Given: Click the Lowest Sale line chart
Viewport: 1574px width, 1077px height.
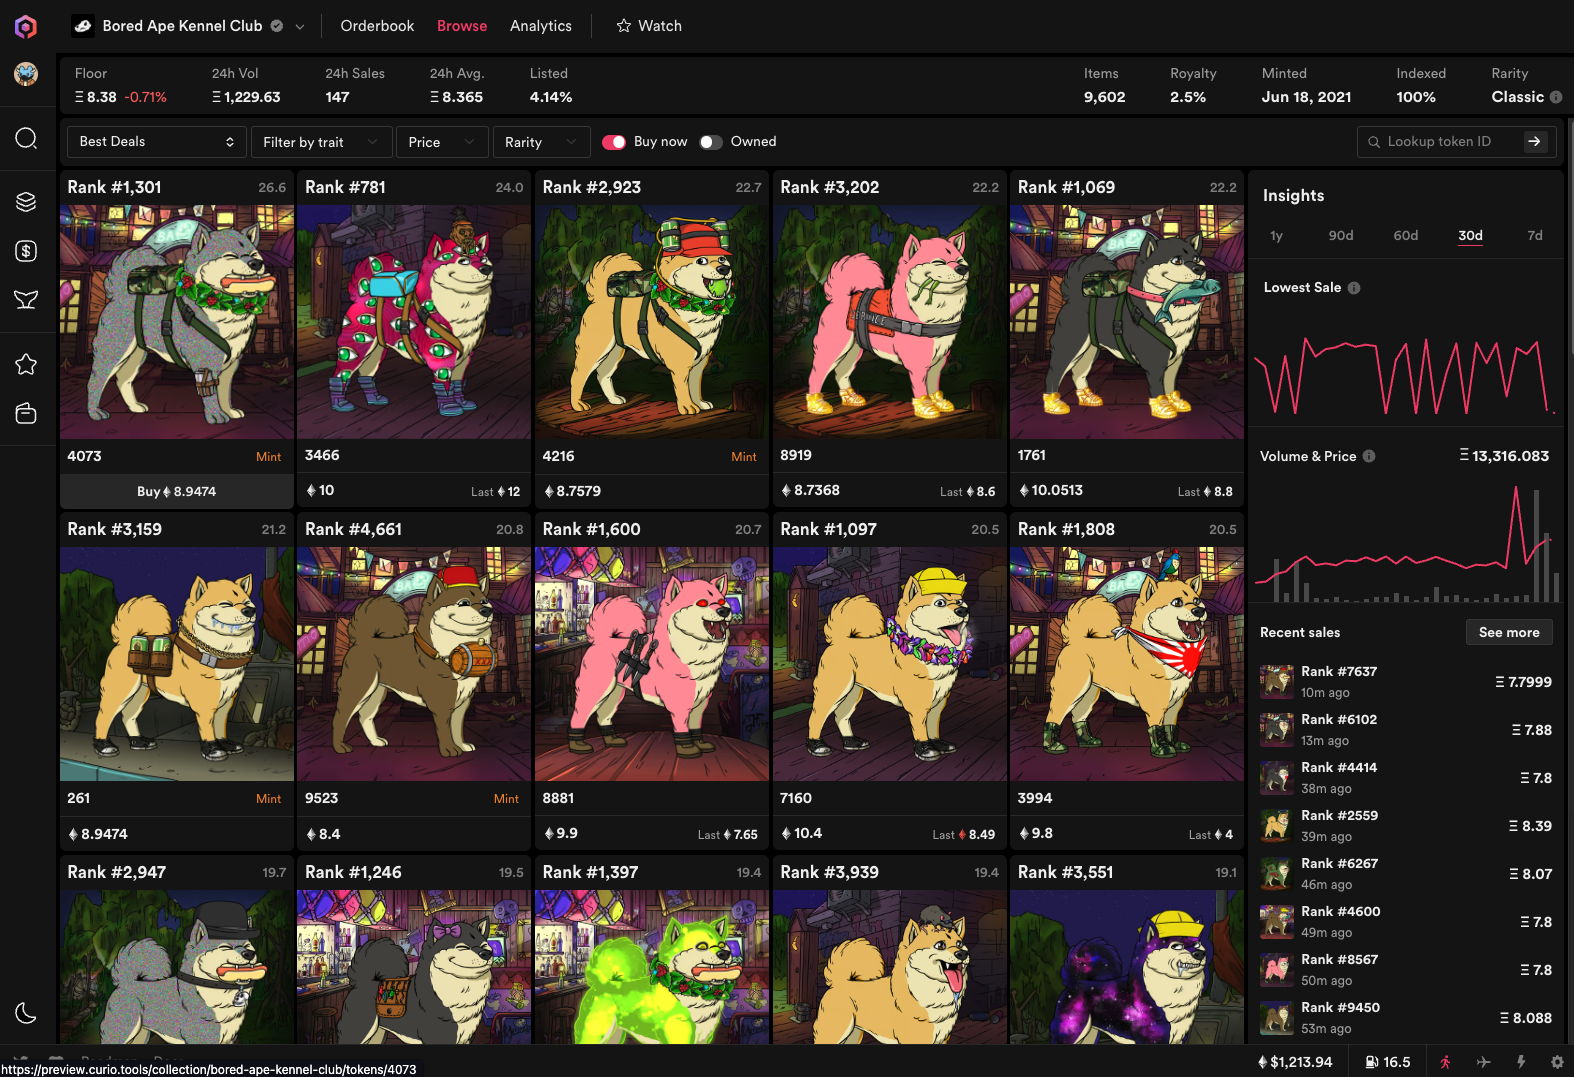Looking at the screenshot, I should (1405, 375).
